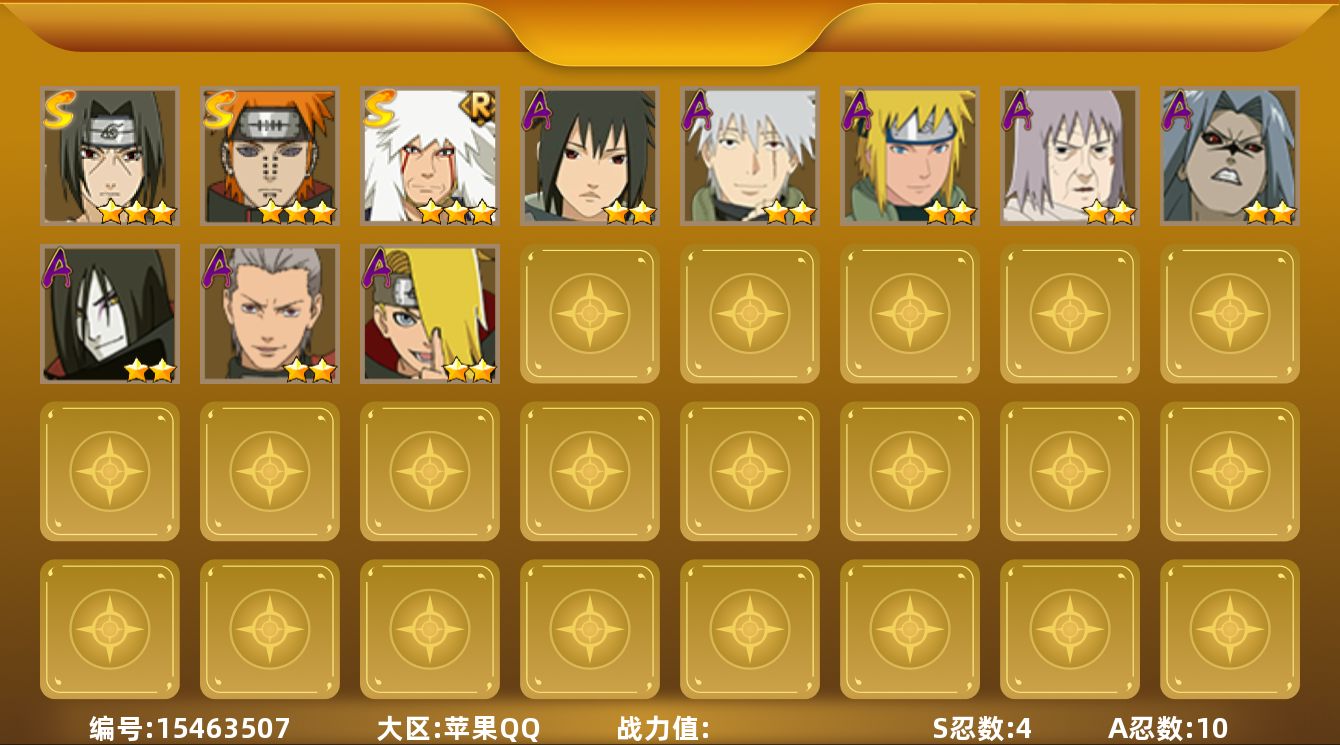
Task: Open the white-haired S-rank character with red face lines
Action: tap(430, 156)
